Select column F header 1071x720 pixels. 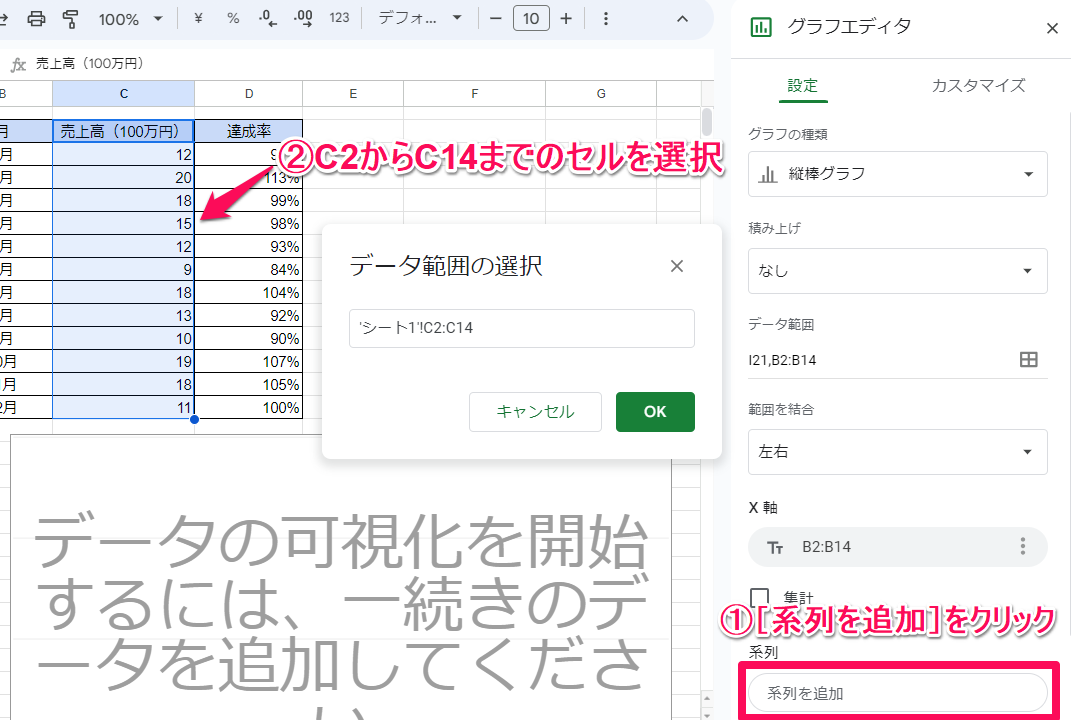click(x=475, y=94)
